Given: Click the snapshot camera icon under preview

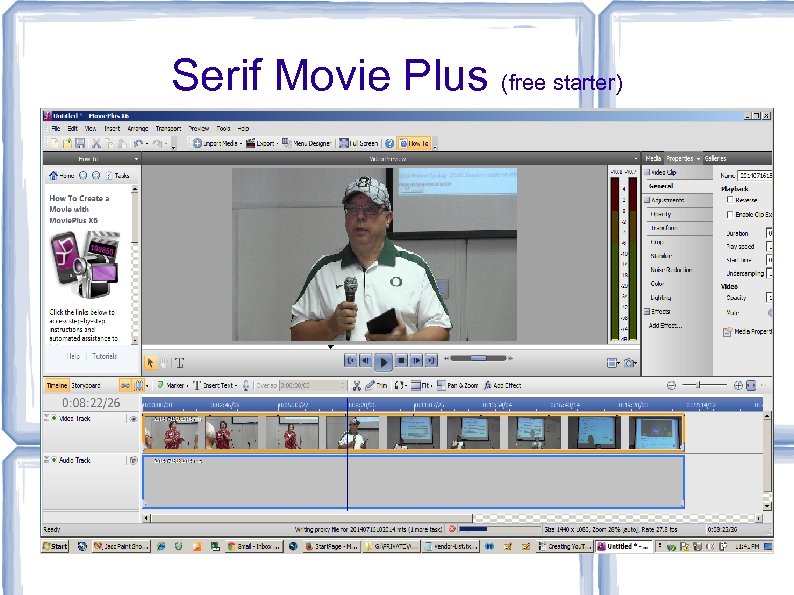Looking at the screenshot, I should coord(629,363).
